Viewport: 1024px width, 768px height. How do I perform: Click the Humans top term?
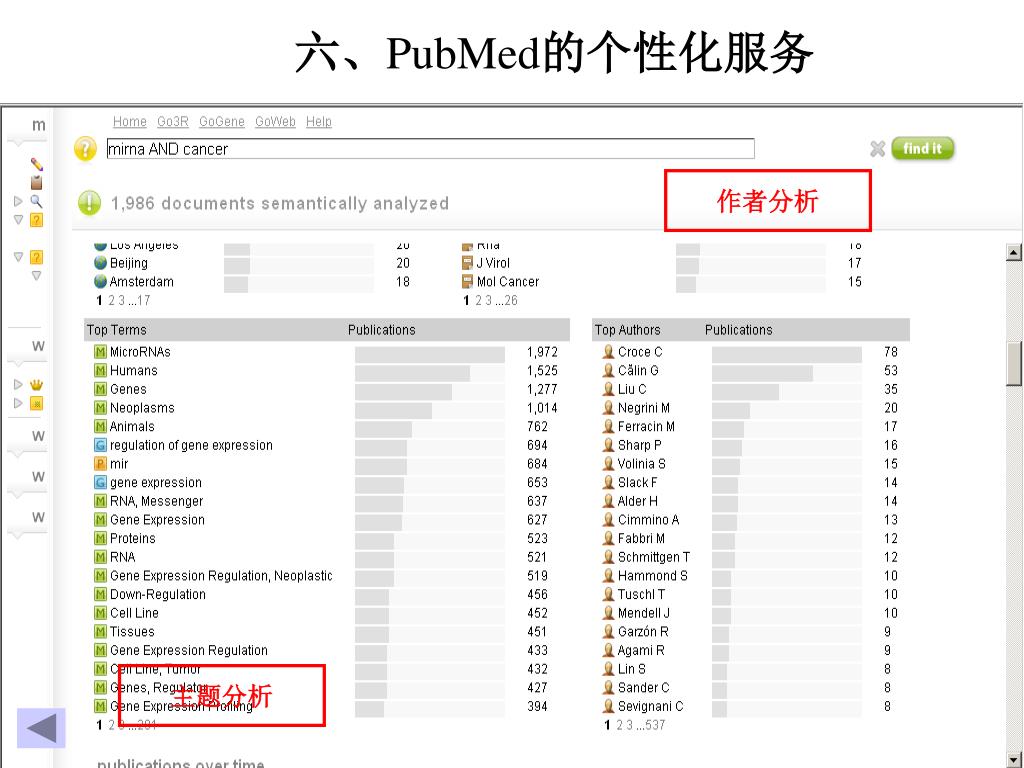(x=134, y=371)
